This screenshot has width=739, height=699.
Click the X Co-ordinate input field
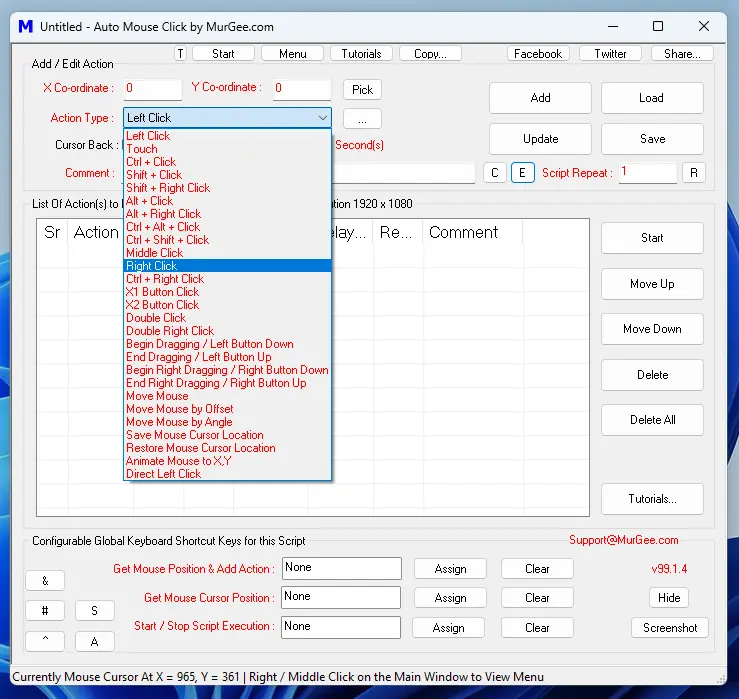(x=153, y=89)
